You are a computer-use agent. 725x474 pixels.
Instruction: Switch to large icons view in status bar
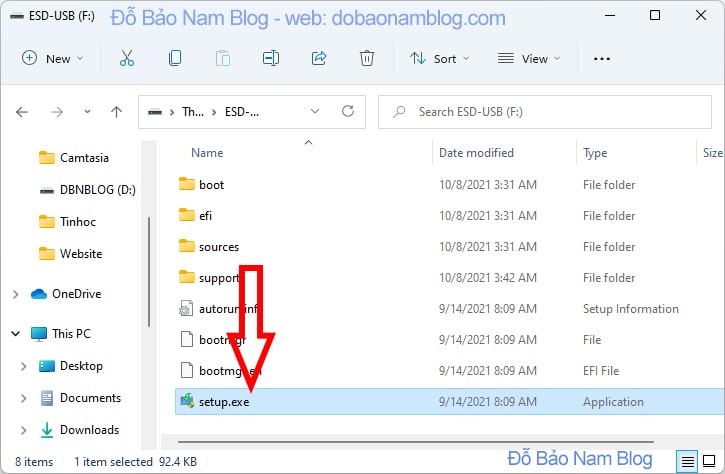pyautogui.click(x=709, y=461)
